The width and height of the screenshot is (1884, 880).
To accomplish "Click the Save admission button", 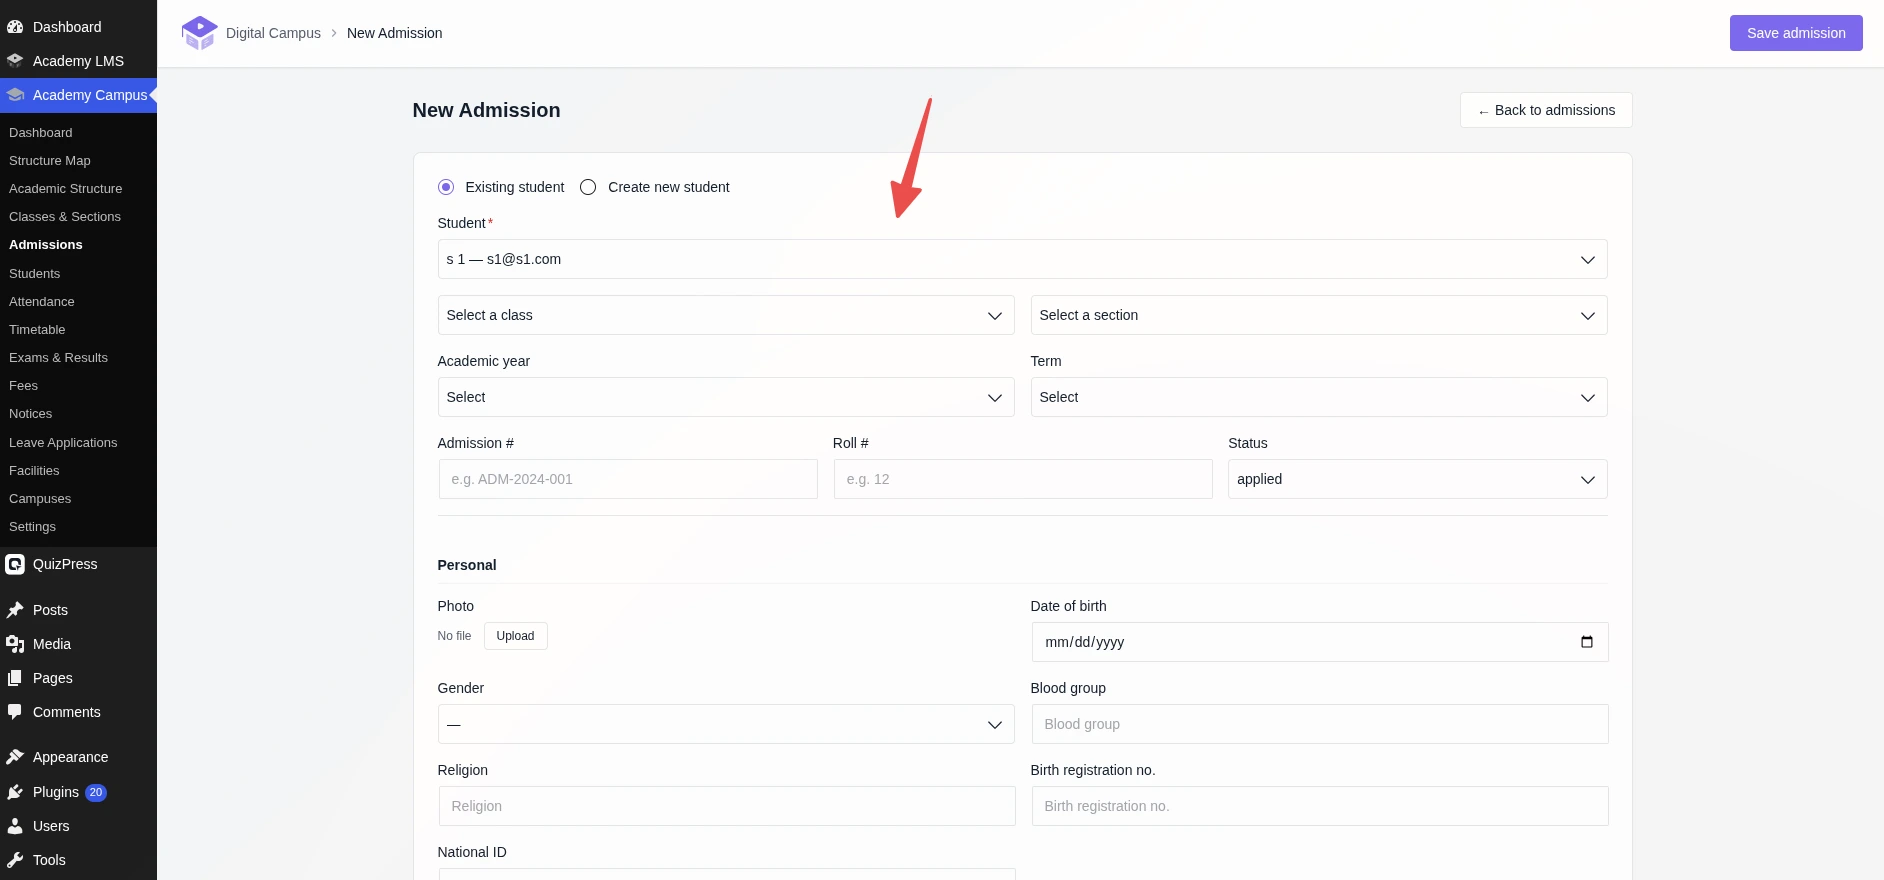I will pos(1796,33).
